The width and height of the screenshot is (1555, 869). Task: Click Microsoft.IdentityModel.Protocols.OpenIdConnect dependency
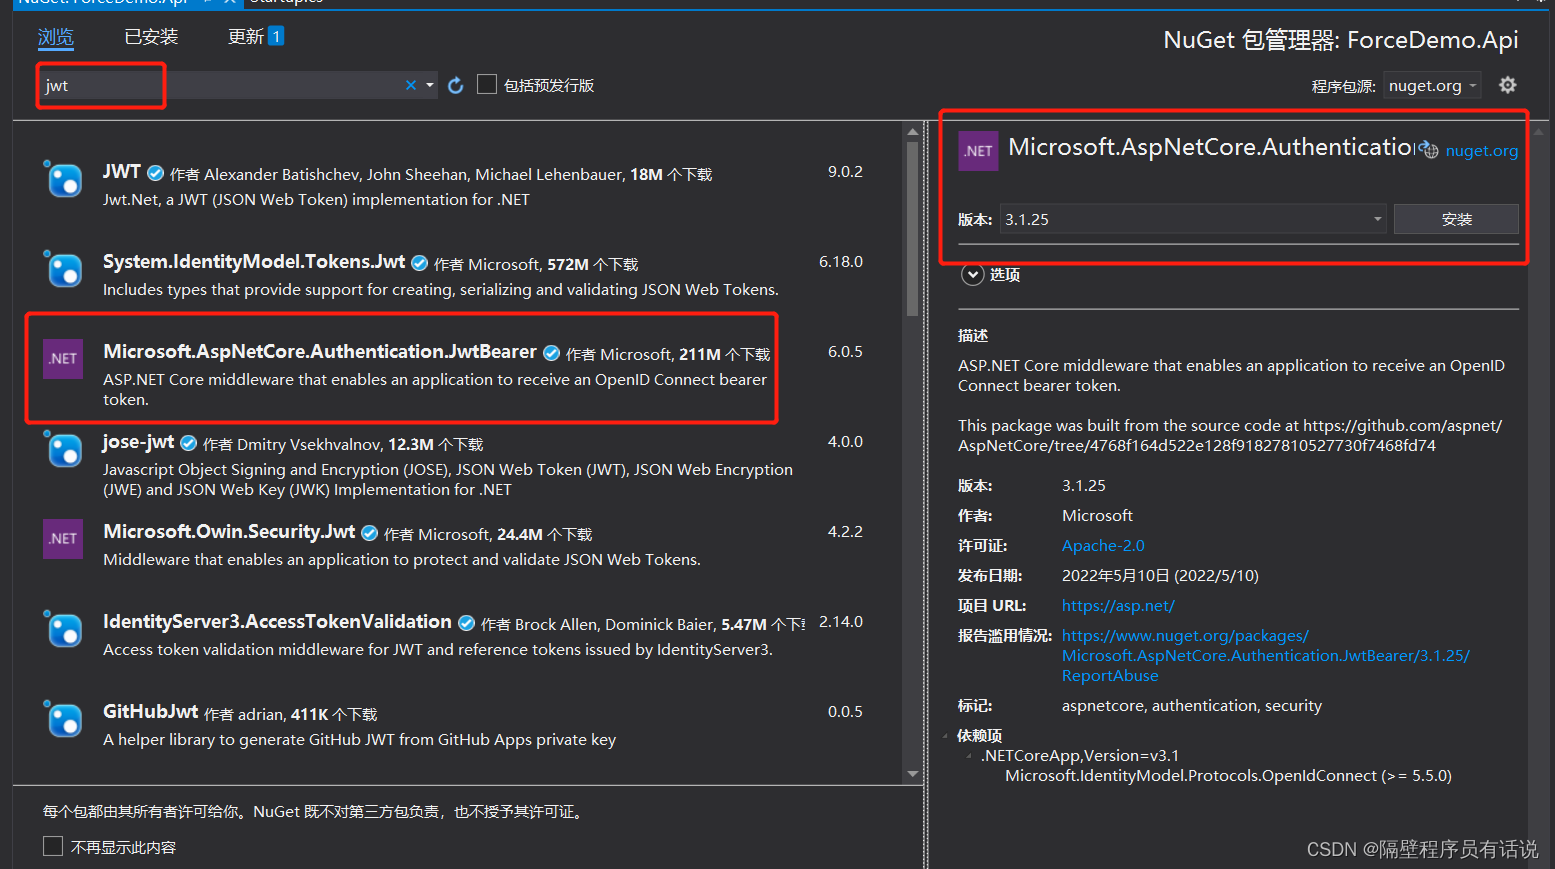1228,776
